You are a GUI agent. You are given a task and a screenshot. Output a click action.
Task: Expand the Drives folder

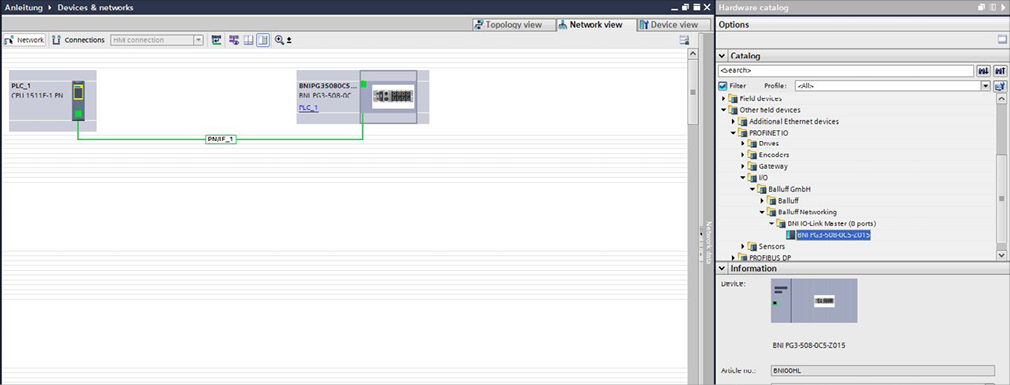tap(743, 144)
